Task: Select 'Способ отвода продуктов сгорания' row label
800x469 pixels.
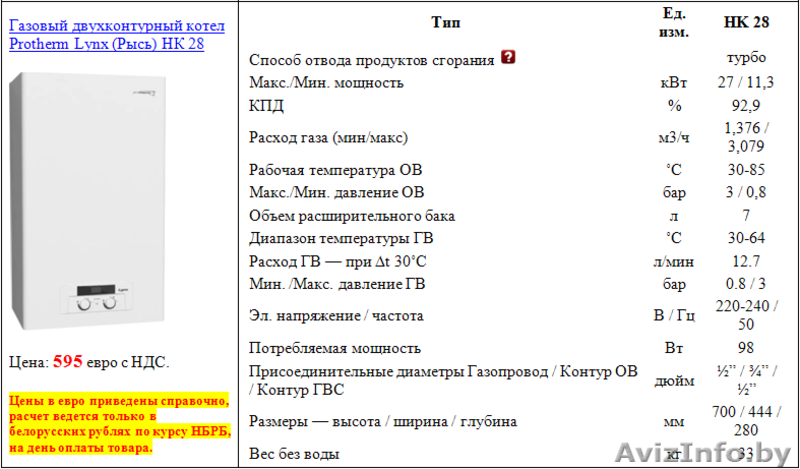Action: (371, 60)
